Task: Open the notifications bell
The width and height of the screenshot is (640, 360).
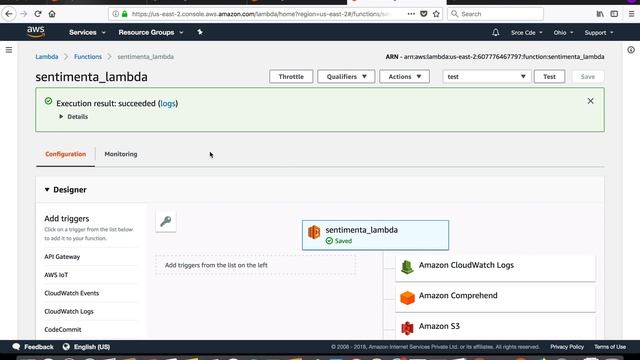Action: pos(496,32)
